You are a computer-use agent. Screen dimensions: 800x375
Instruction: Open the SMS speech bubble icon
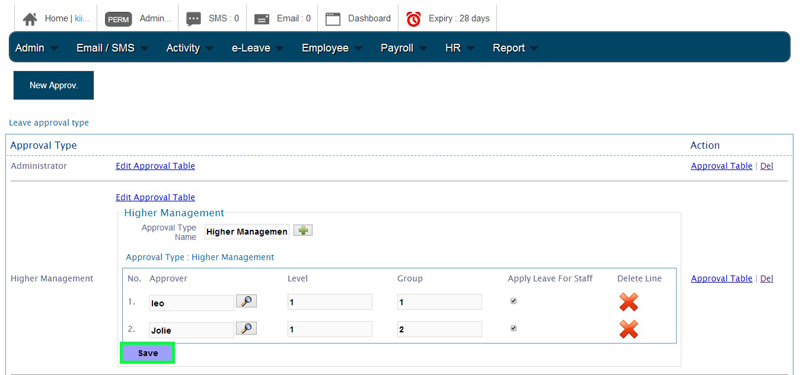coord(193,19)
